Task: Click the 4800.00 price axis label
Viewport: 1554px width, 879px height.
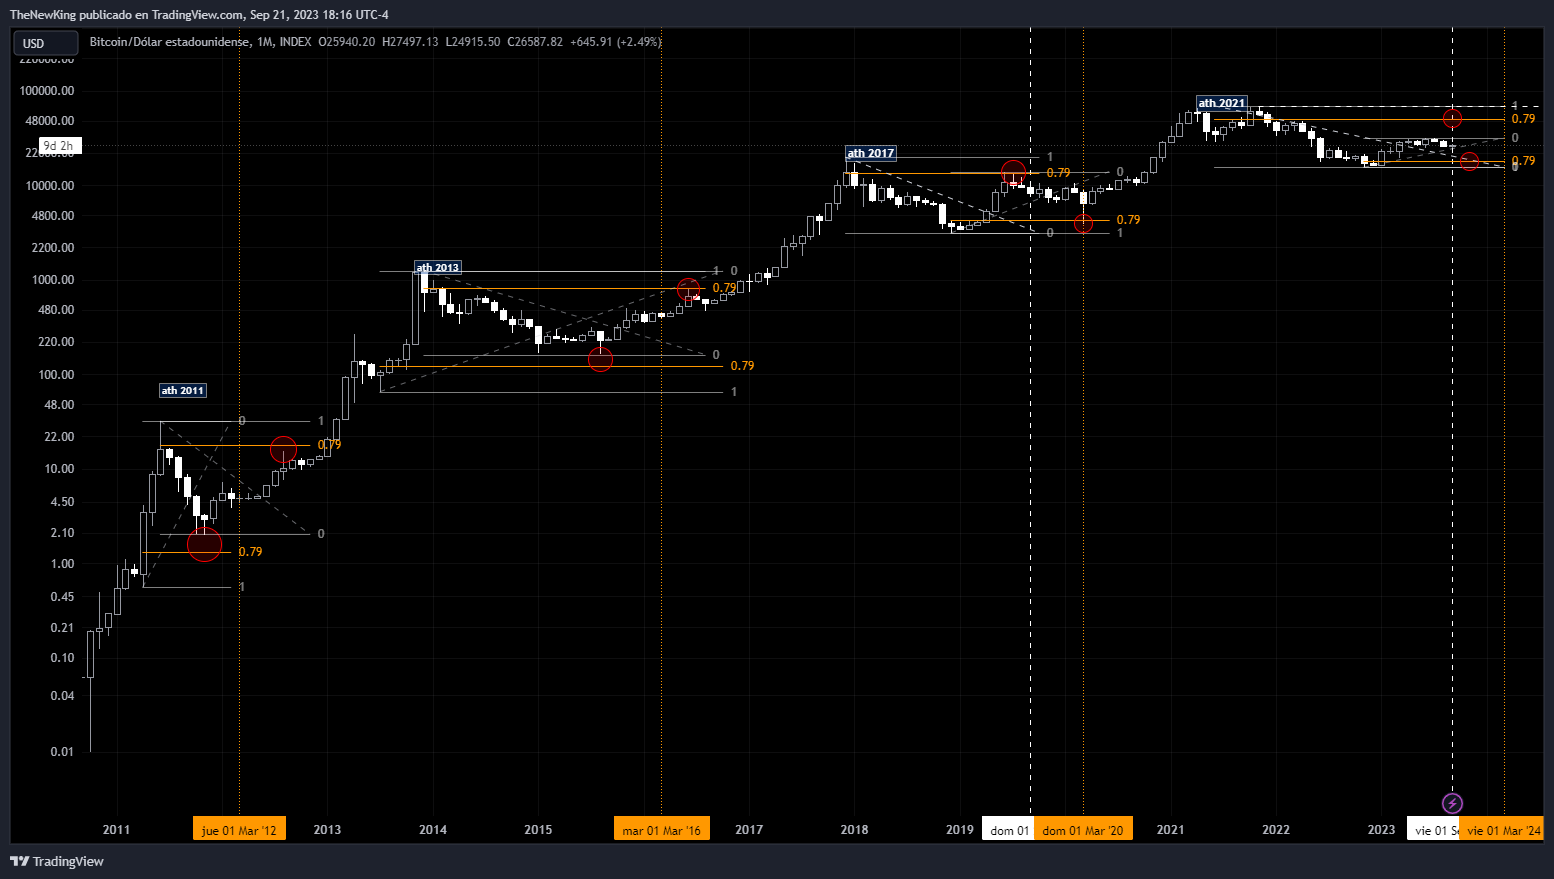Action: pos(53,216)
